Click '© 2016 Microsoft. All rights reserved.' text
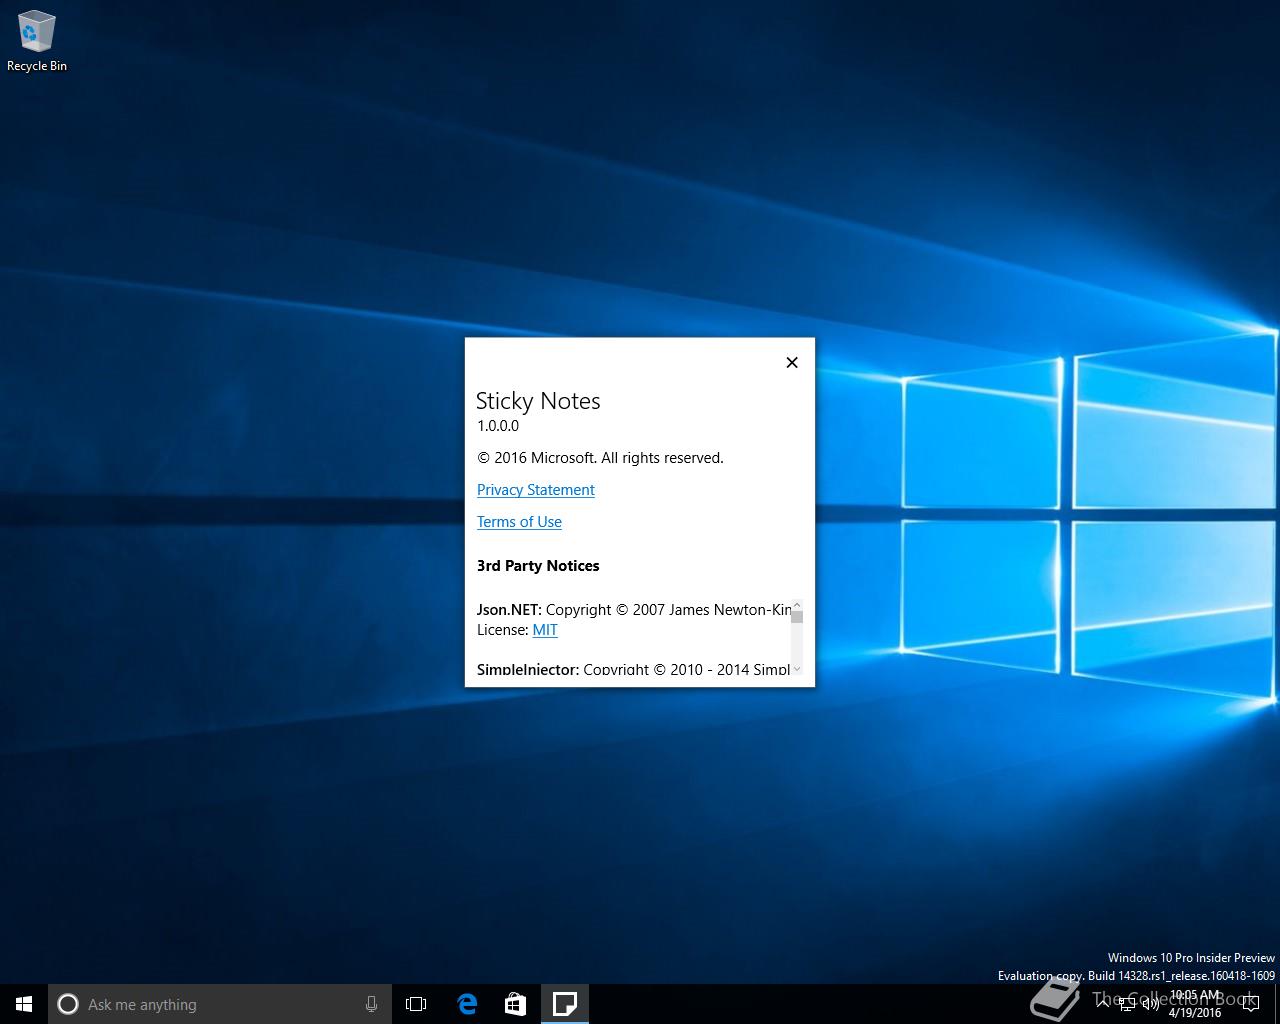 tap(600, 458)
